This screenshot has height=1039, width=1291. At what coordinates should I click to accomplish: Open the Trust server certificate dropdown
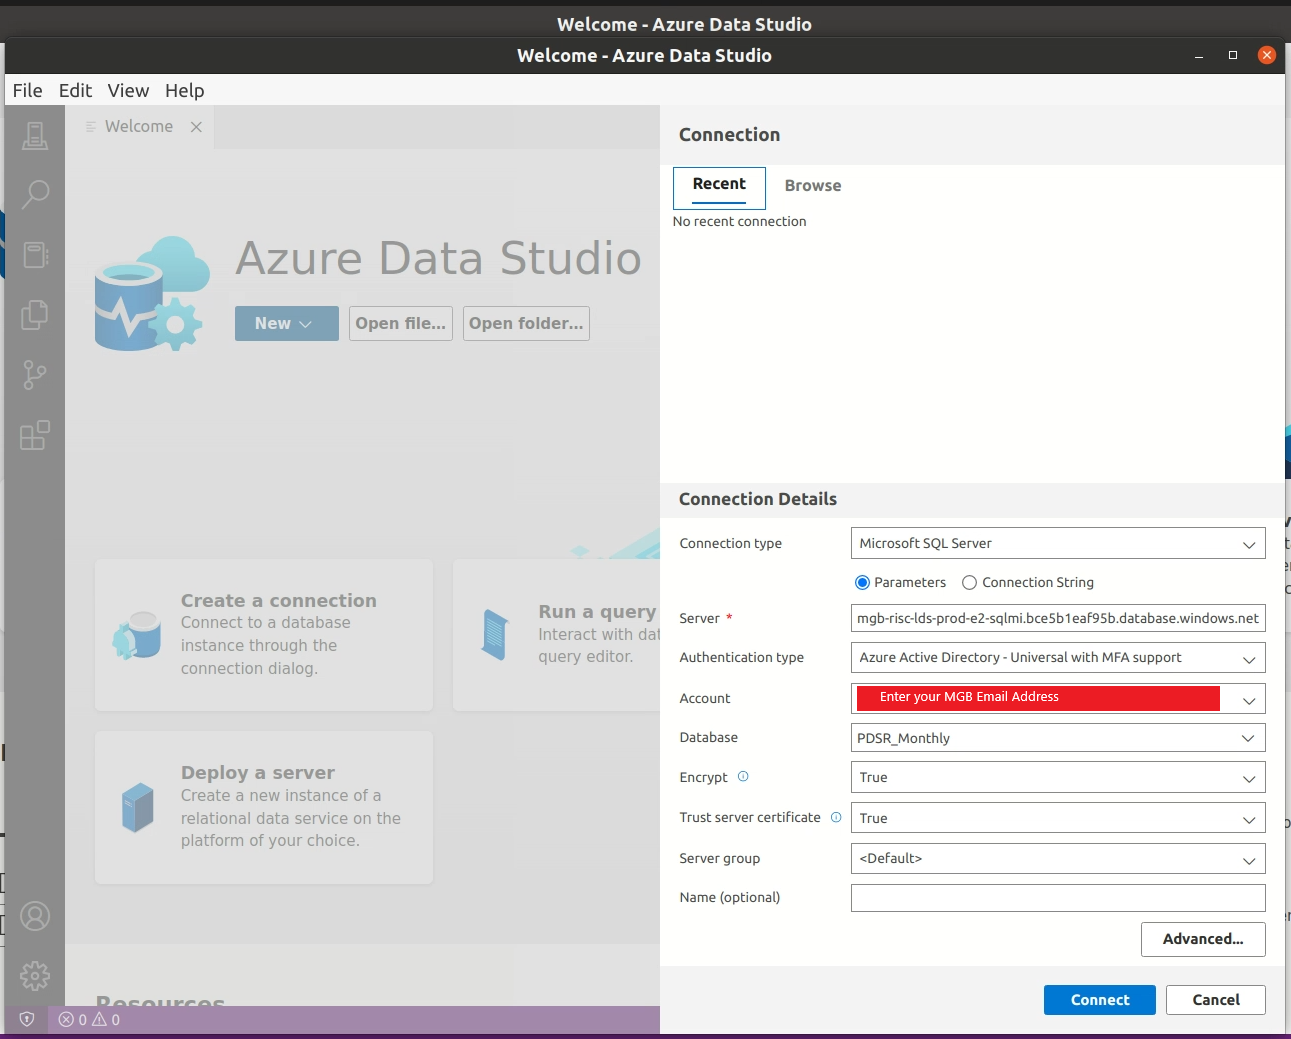click(1058, 818)
